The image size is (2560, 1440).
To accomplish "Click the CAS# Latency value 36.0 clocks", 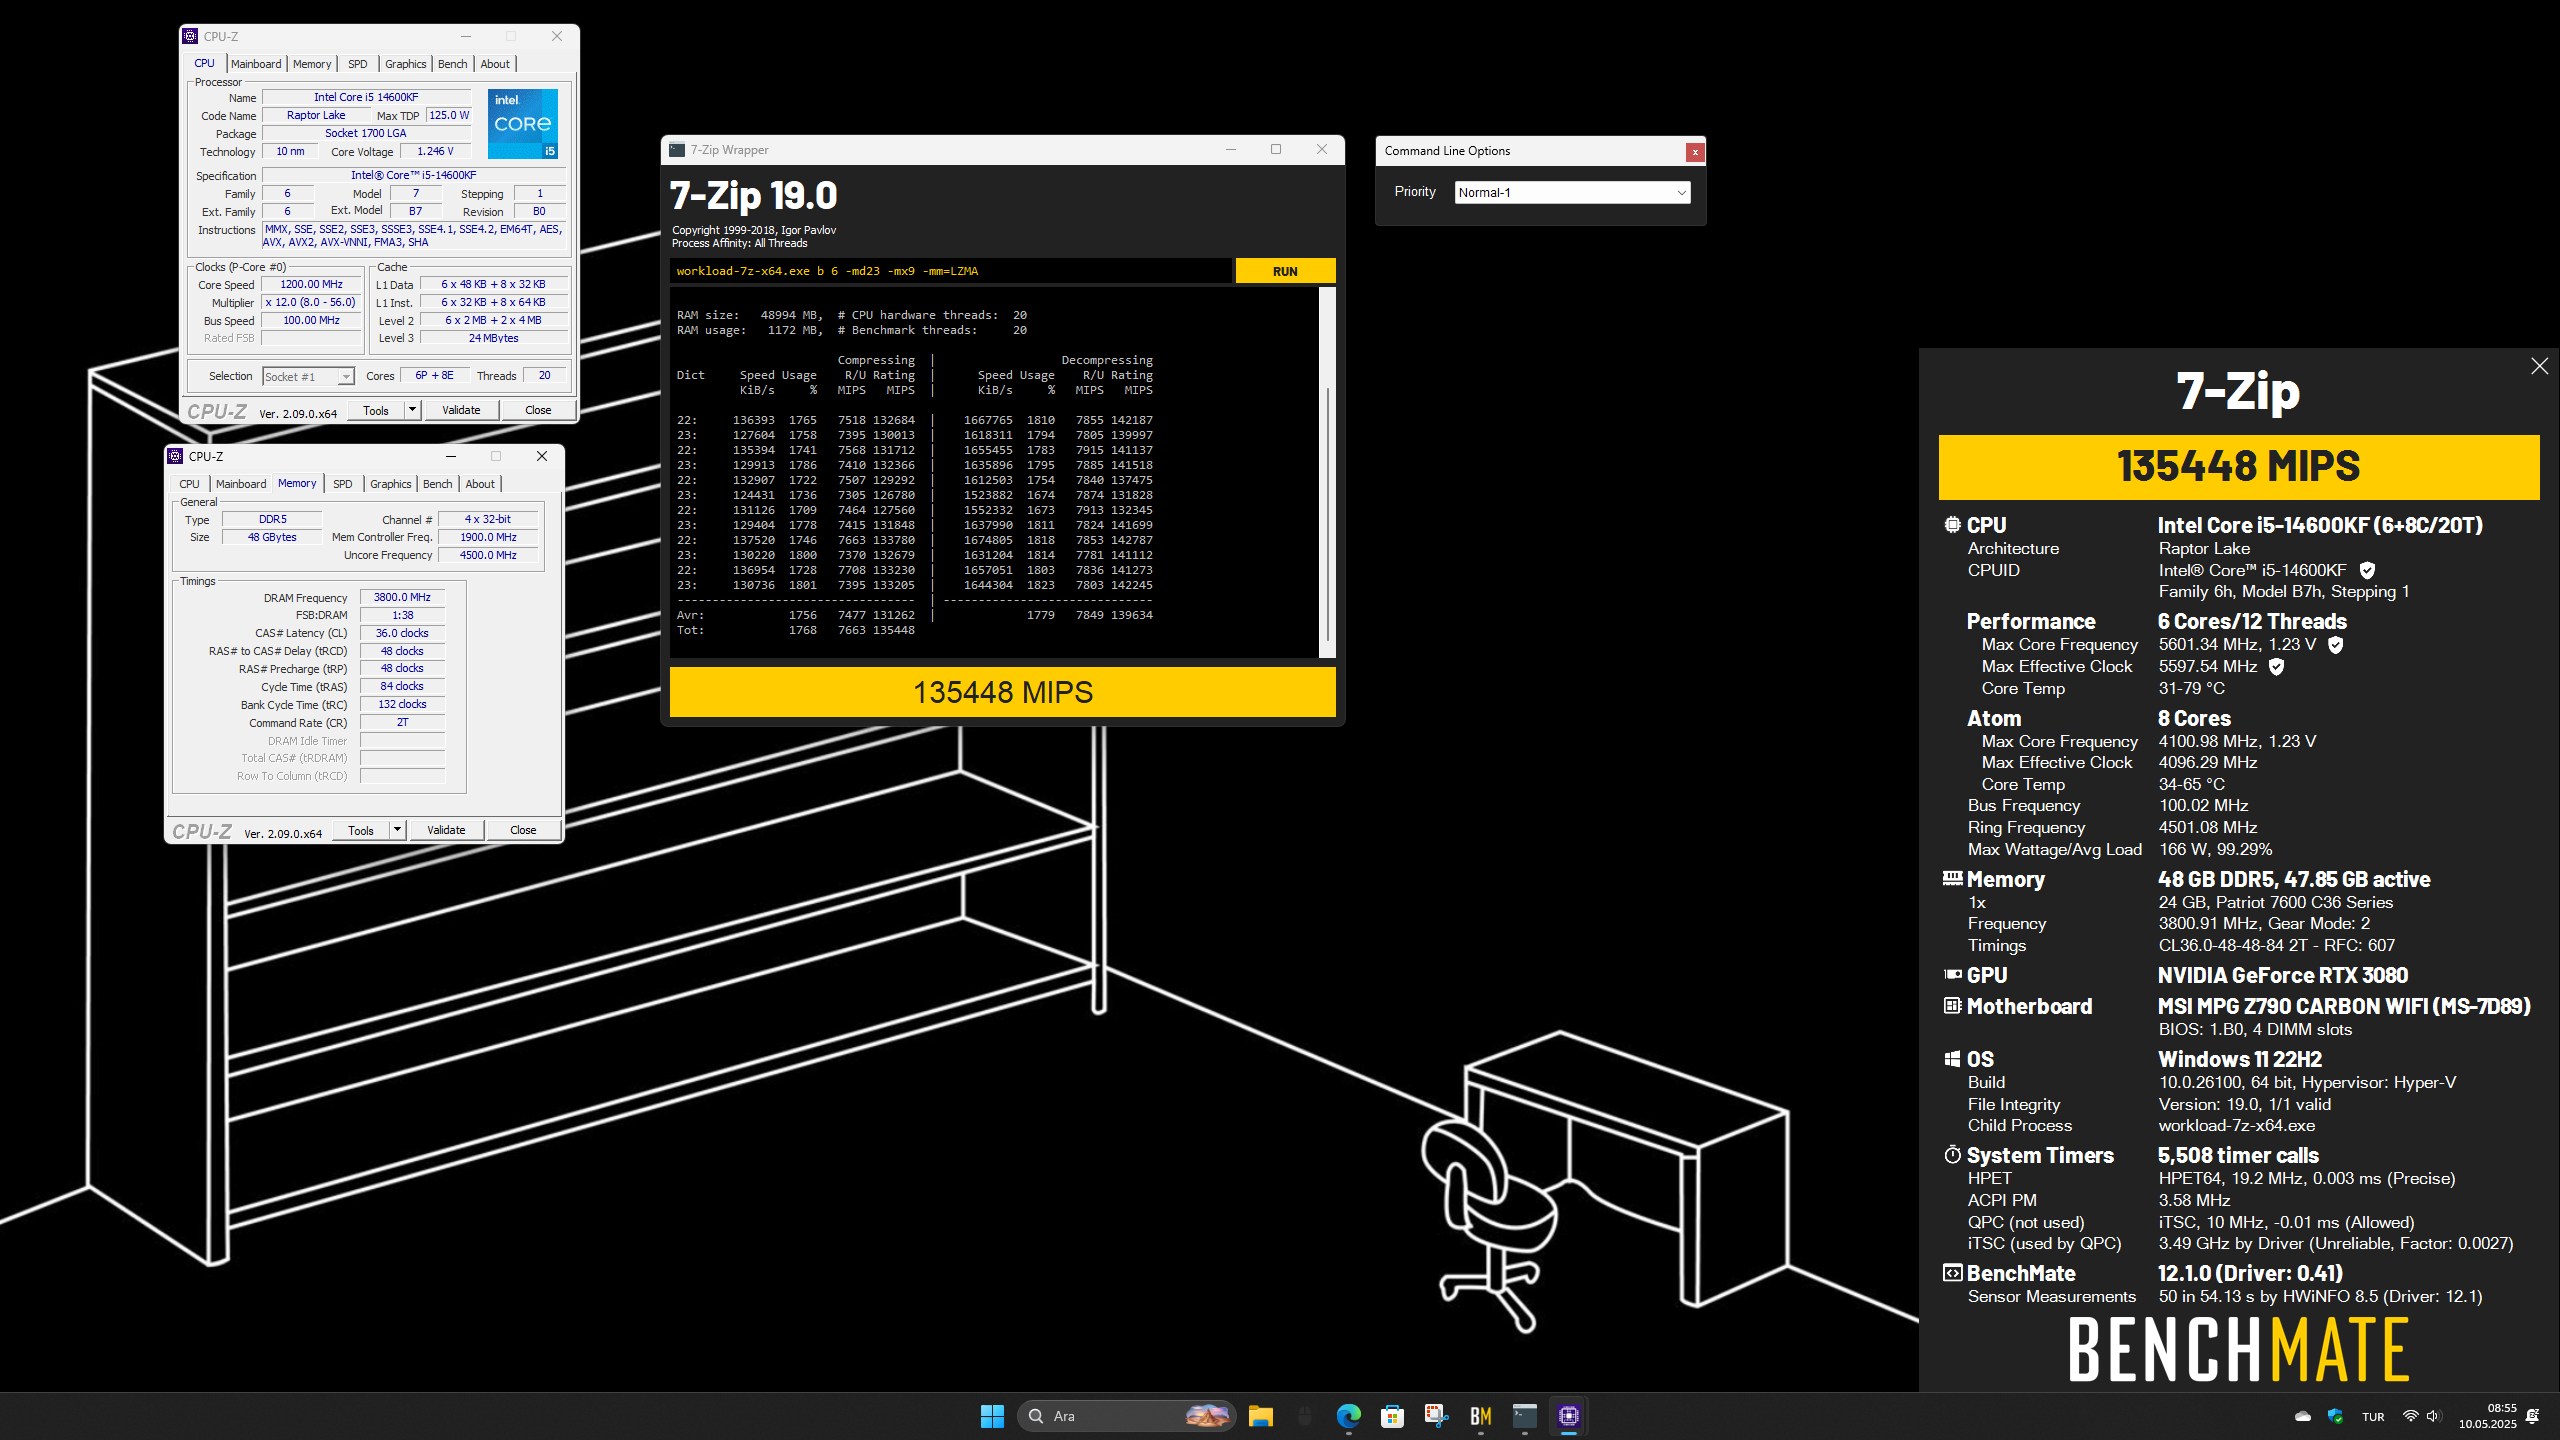I will pyautogui.click(x=402, y=633).
